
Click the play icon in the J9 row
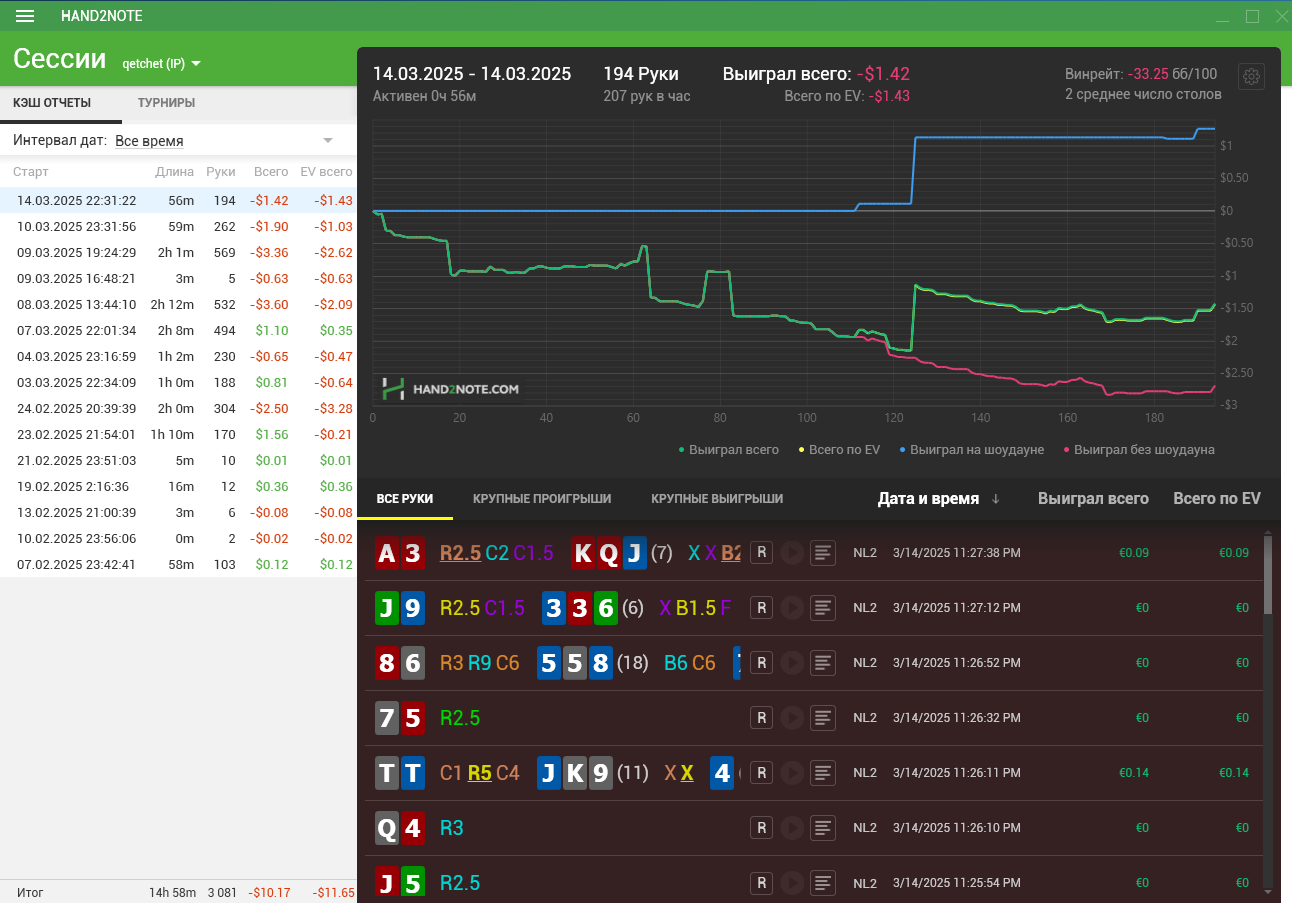point(792,608)
